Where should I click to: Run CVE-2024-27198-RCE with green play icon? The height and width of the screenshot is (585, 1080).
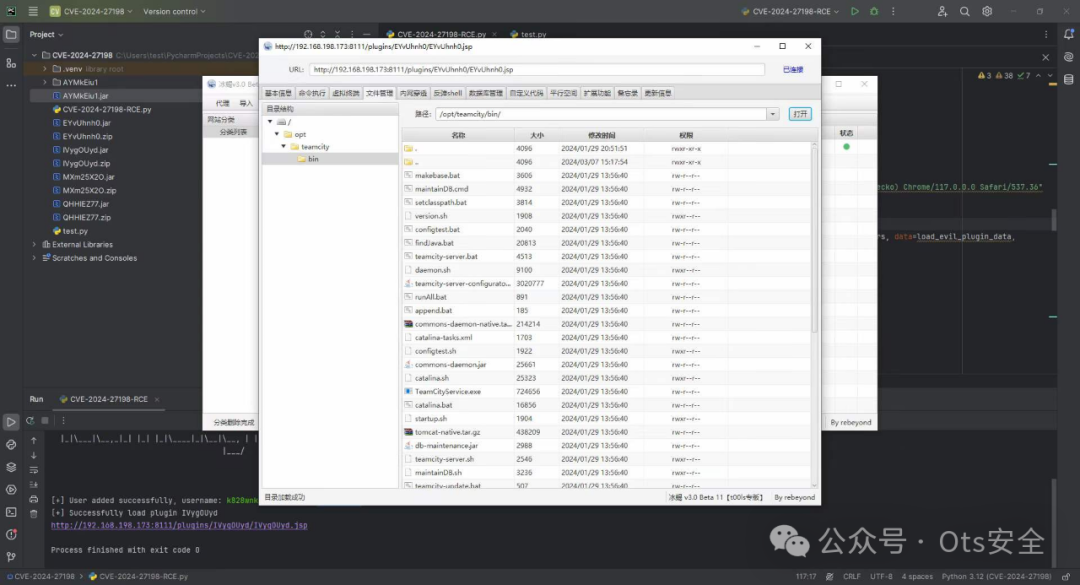click(855, 11)
